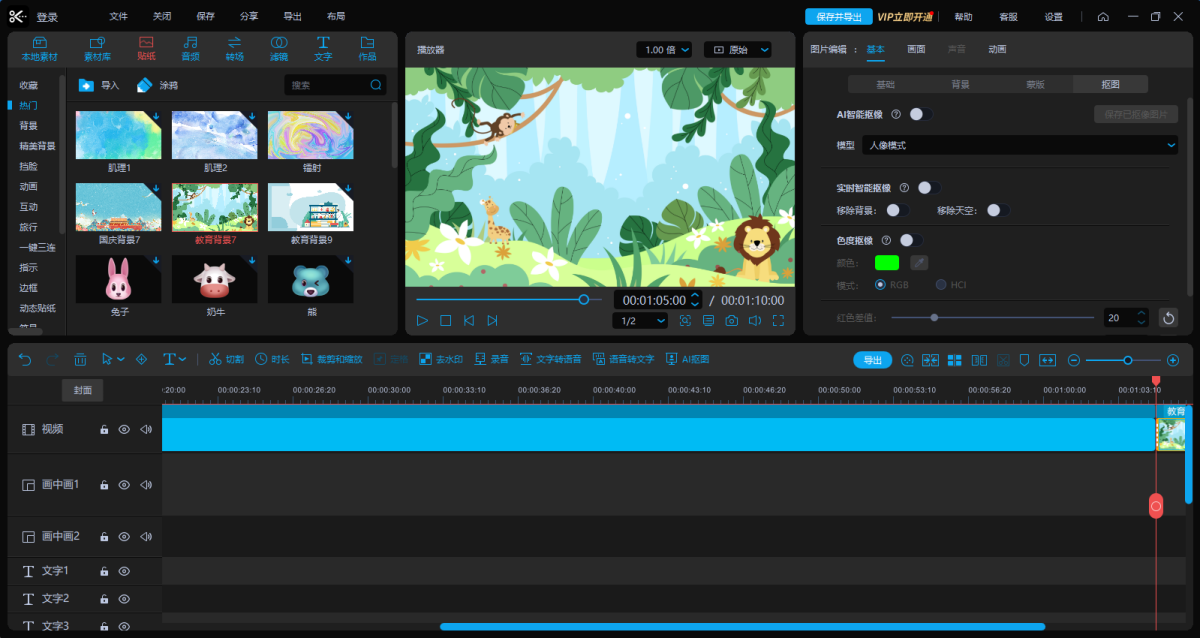This screenshot has width=1200, height=638.
Task: Open the 时长 duration tool
Action: click(x=272, y=359)
